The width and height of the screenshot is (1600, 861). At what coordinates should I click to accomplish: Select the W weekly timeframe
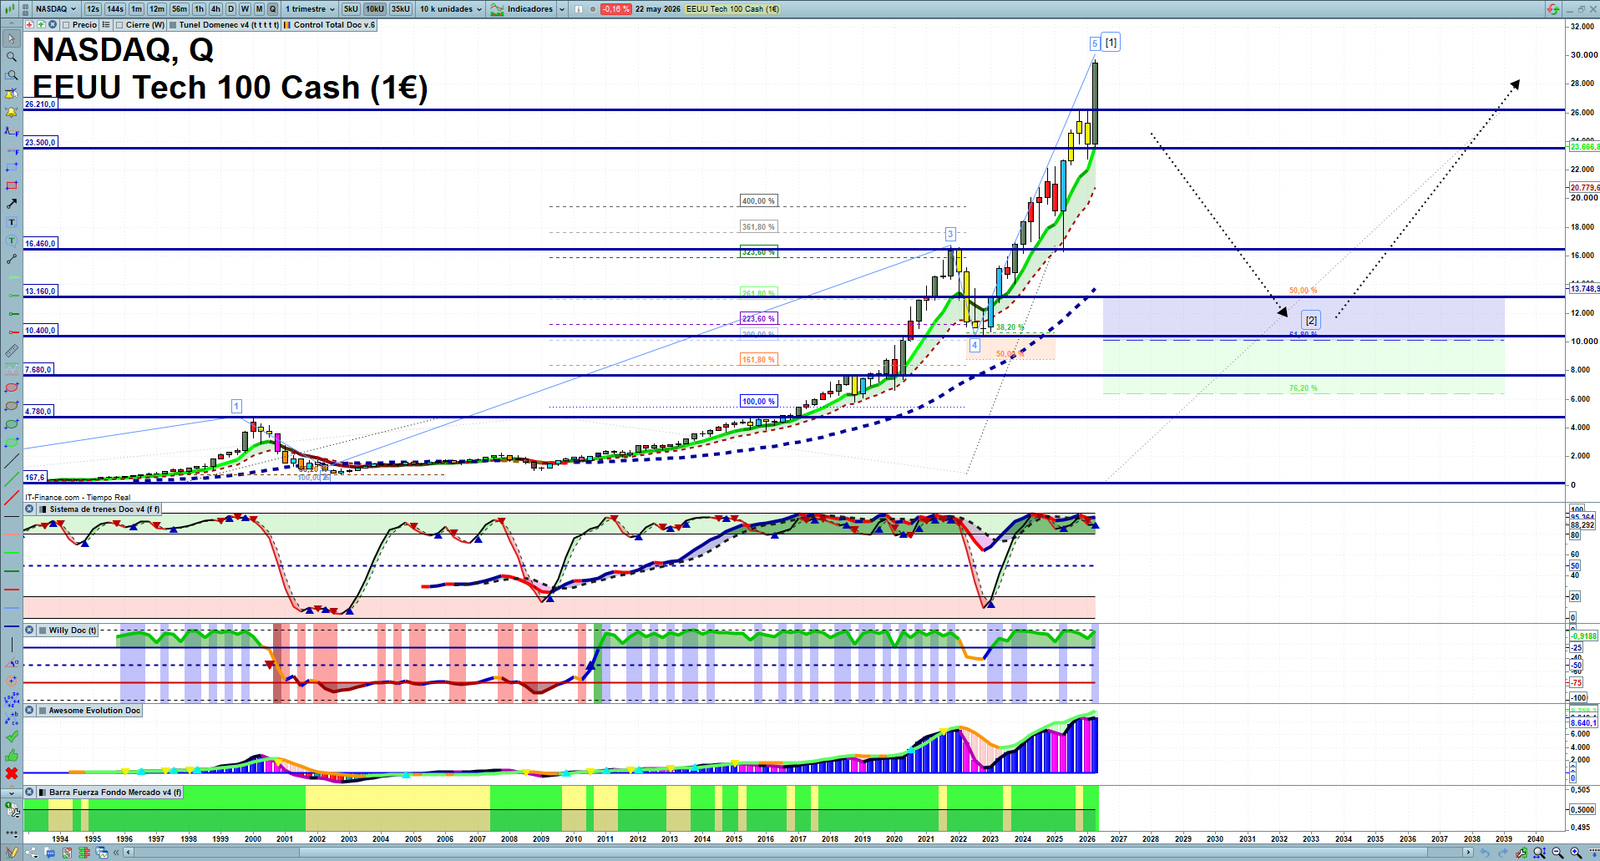pyautogui.click(x=245, y=9)
